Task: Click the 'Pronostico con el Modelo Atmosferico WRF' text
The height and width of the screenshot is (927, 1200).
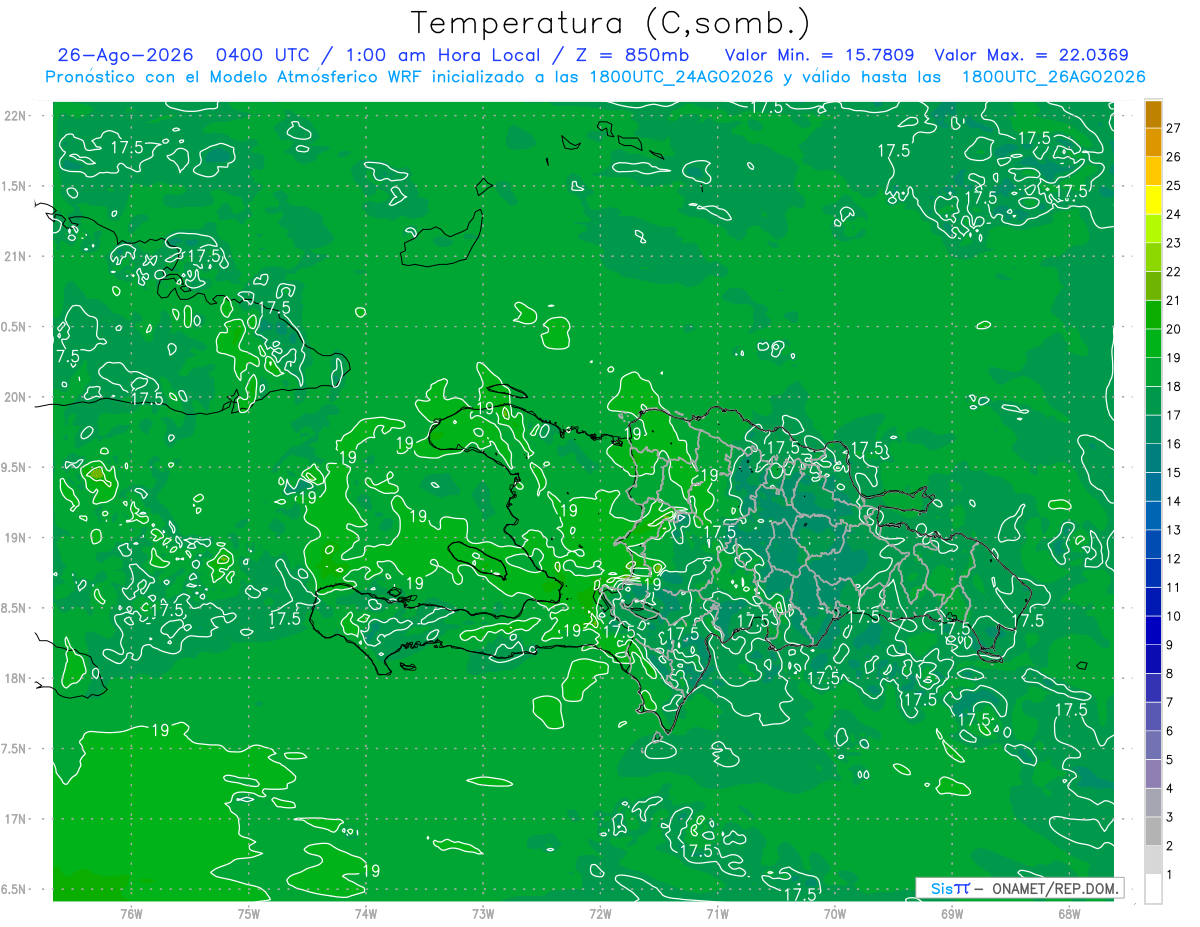Action: point(234,77)
